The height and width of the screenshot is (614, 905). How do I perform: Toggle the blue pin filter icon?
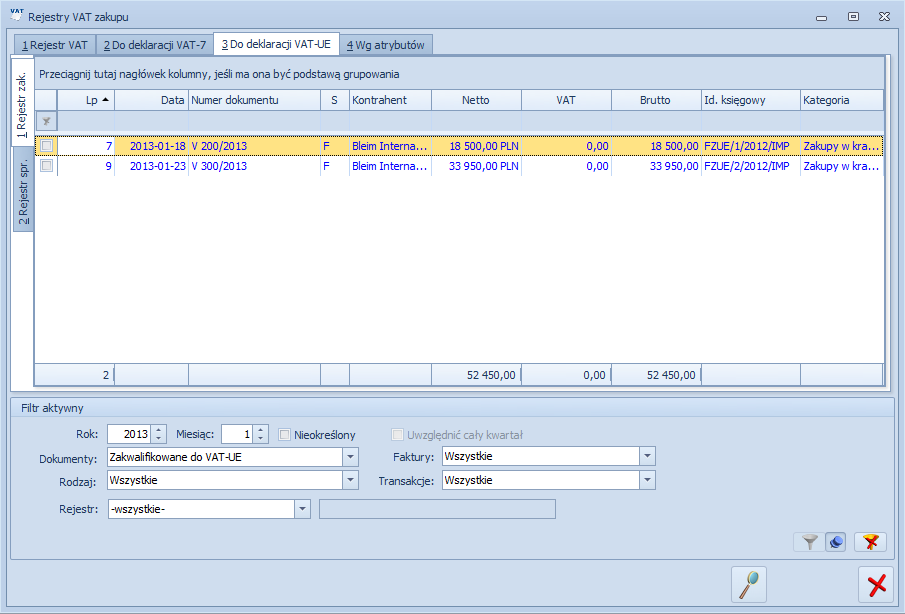click(836, 542)
